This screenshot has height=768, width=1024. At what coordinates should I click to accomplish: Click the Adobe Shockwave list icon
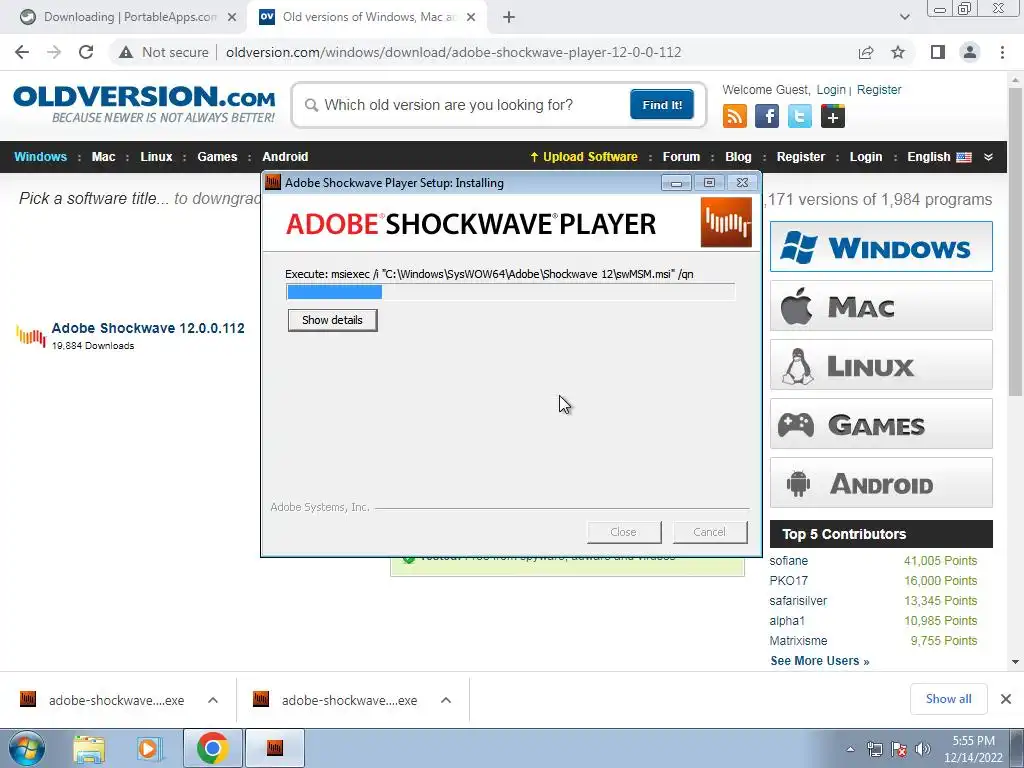(31, 335)
